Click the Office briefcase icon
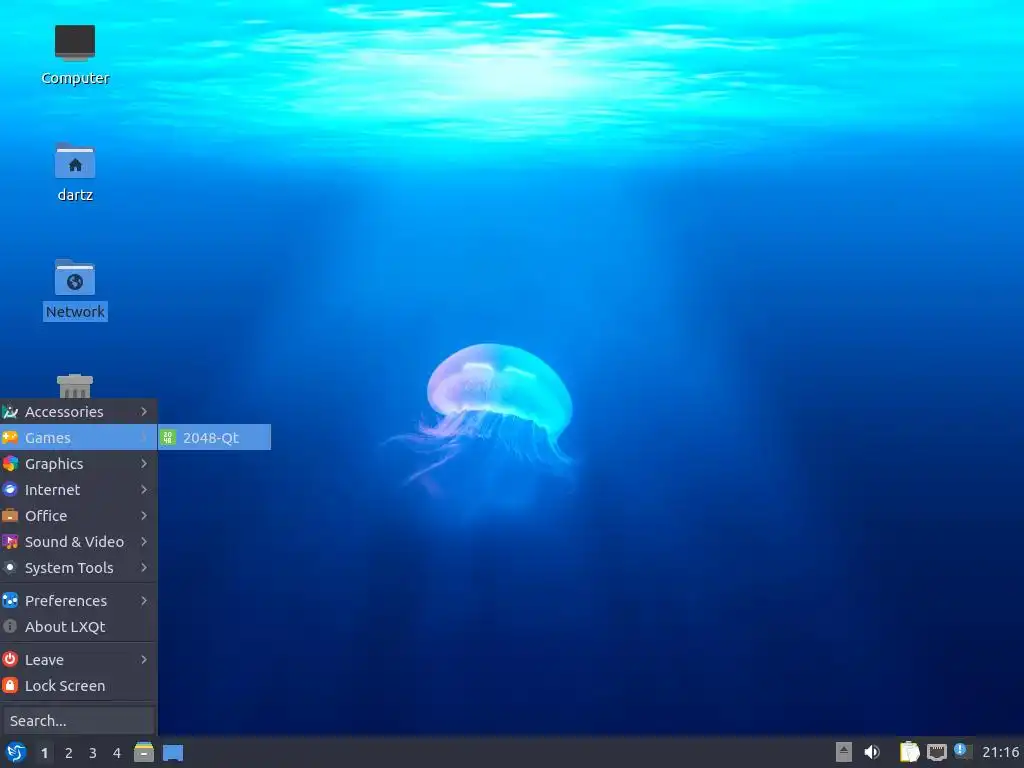Image resolution: width=1024 pixels, height=768 pixels. point(10,516)
